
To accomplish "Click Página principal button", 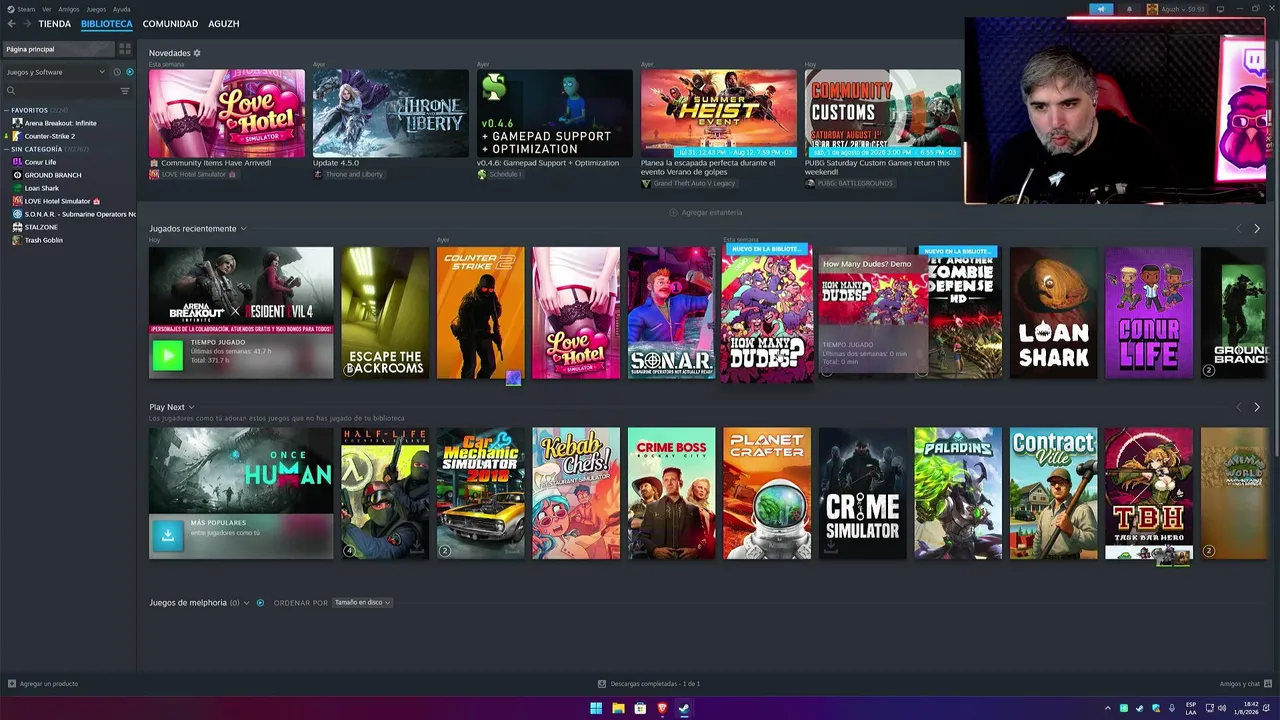I will click(x=59, y=49).
